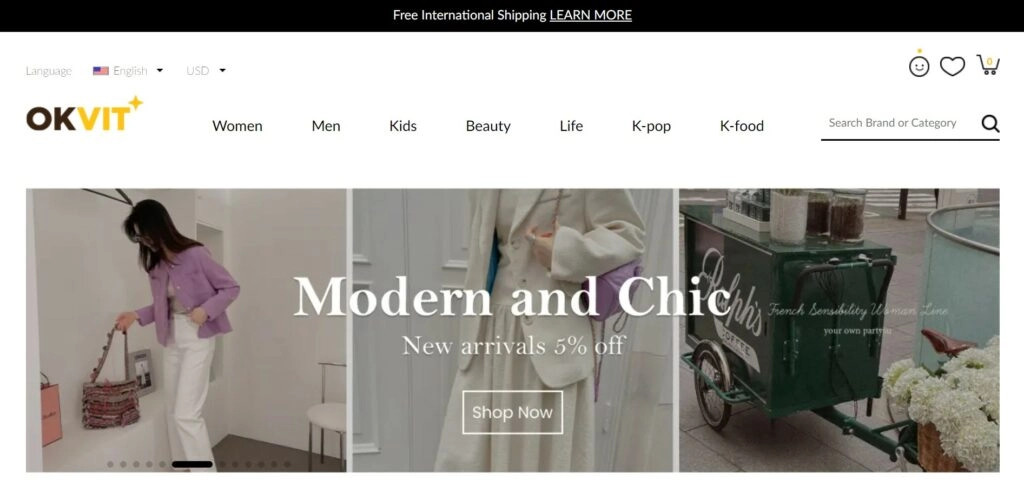This screenshot has width=1024, height=486.
Task: Open the Kids category menu
Action: click(x=403, y=126)
